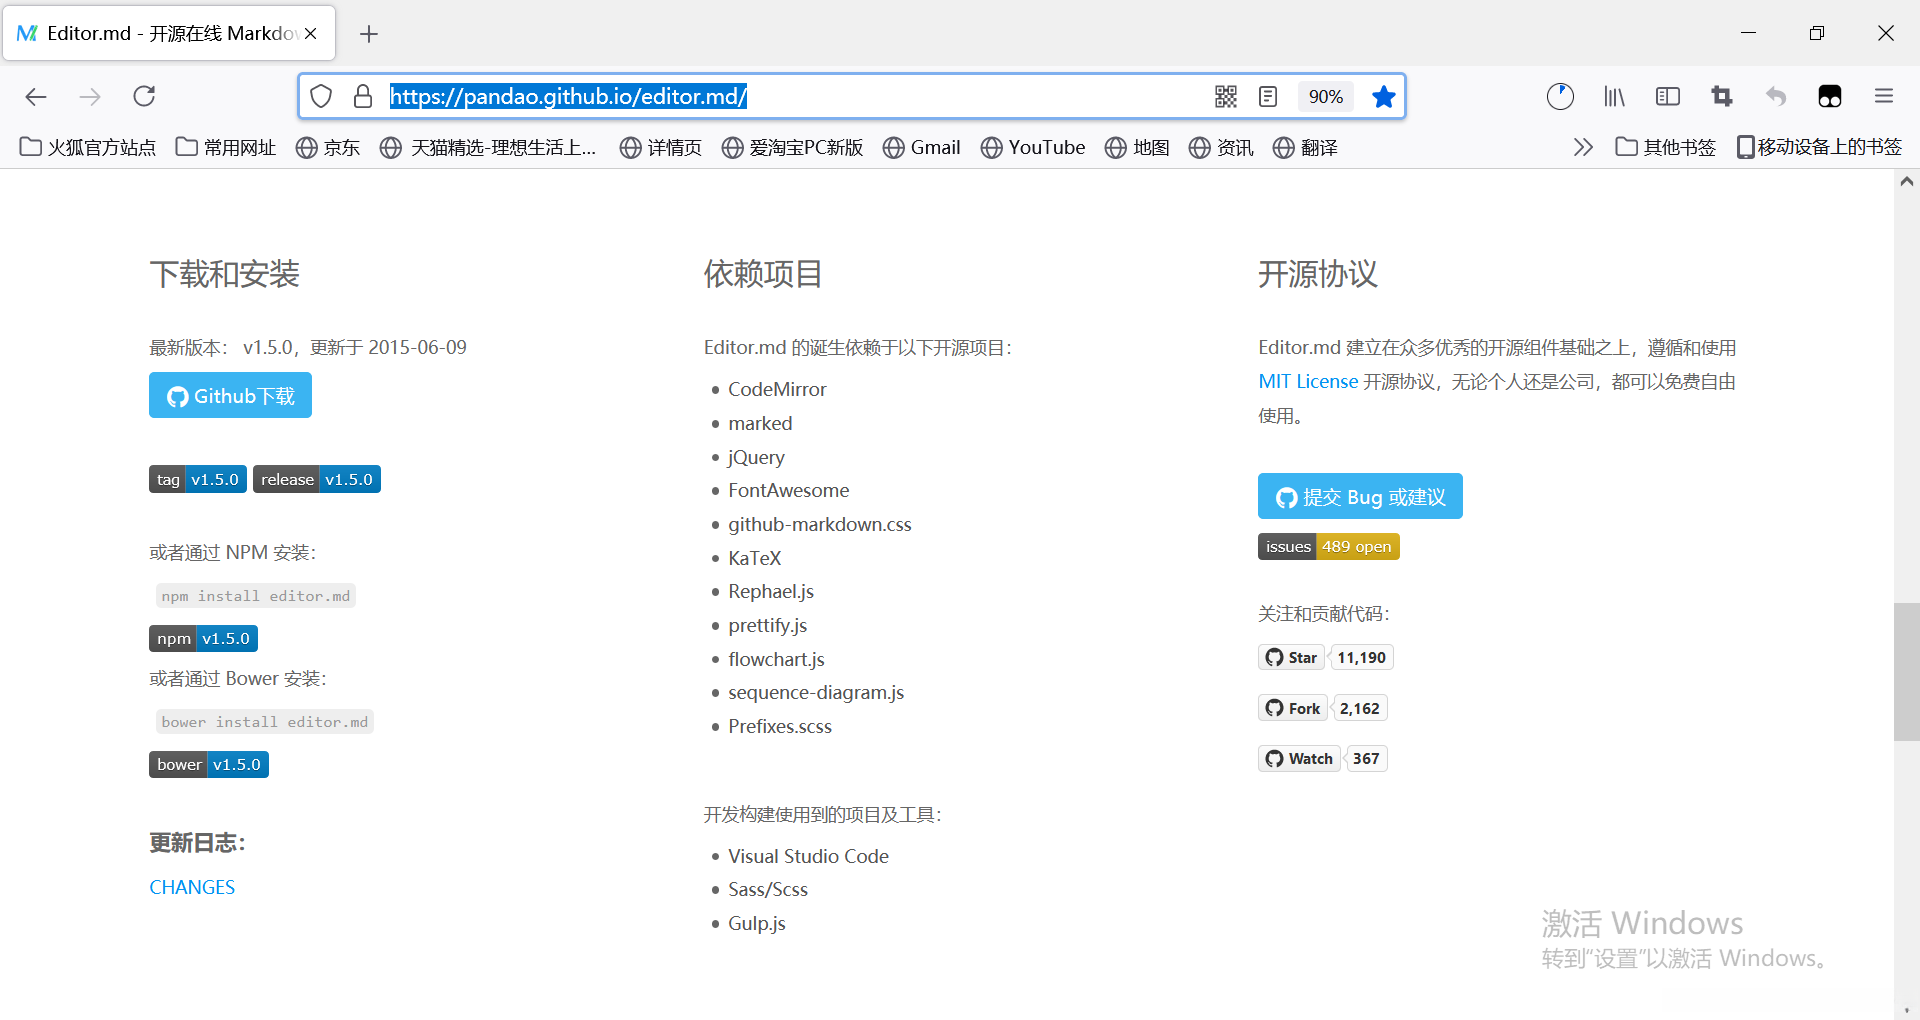
Task: Click the site lock security icon
Action: (x=362, y=96)
